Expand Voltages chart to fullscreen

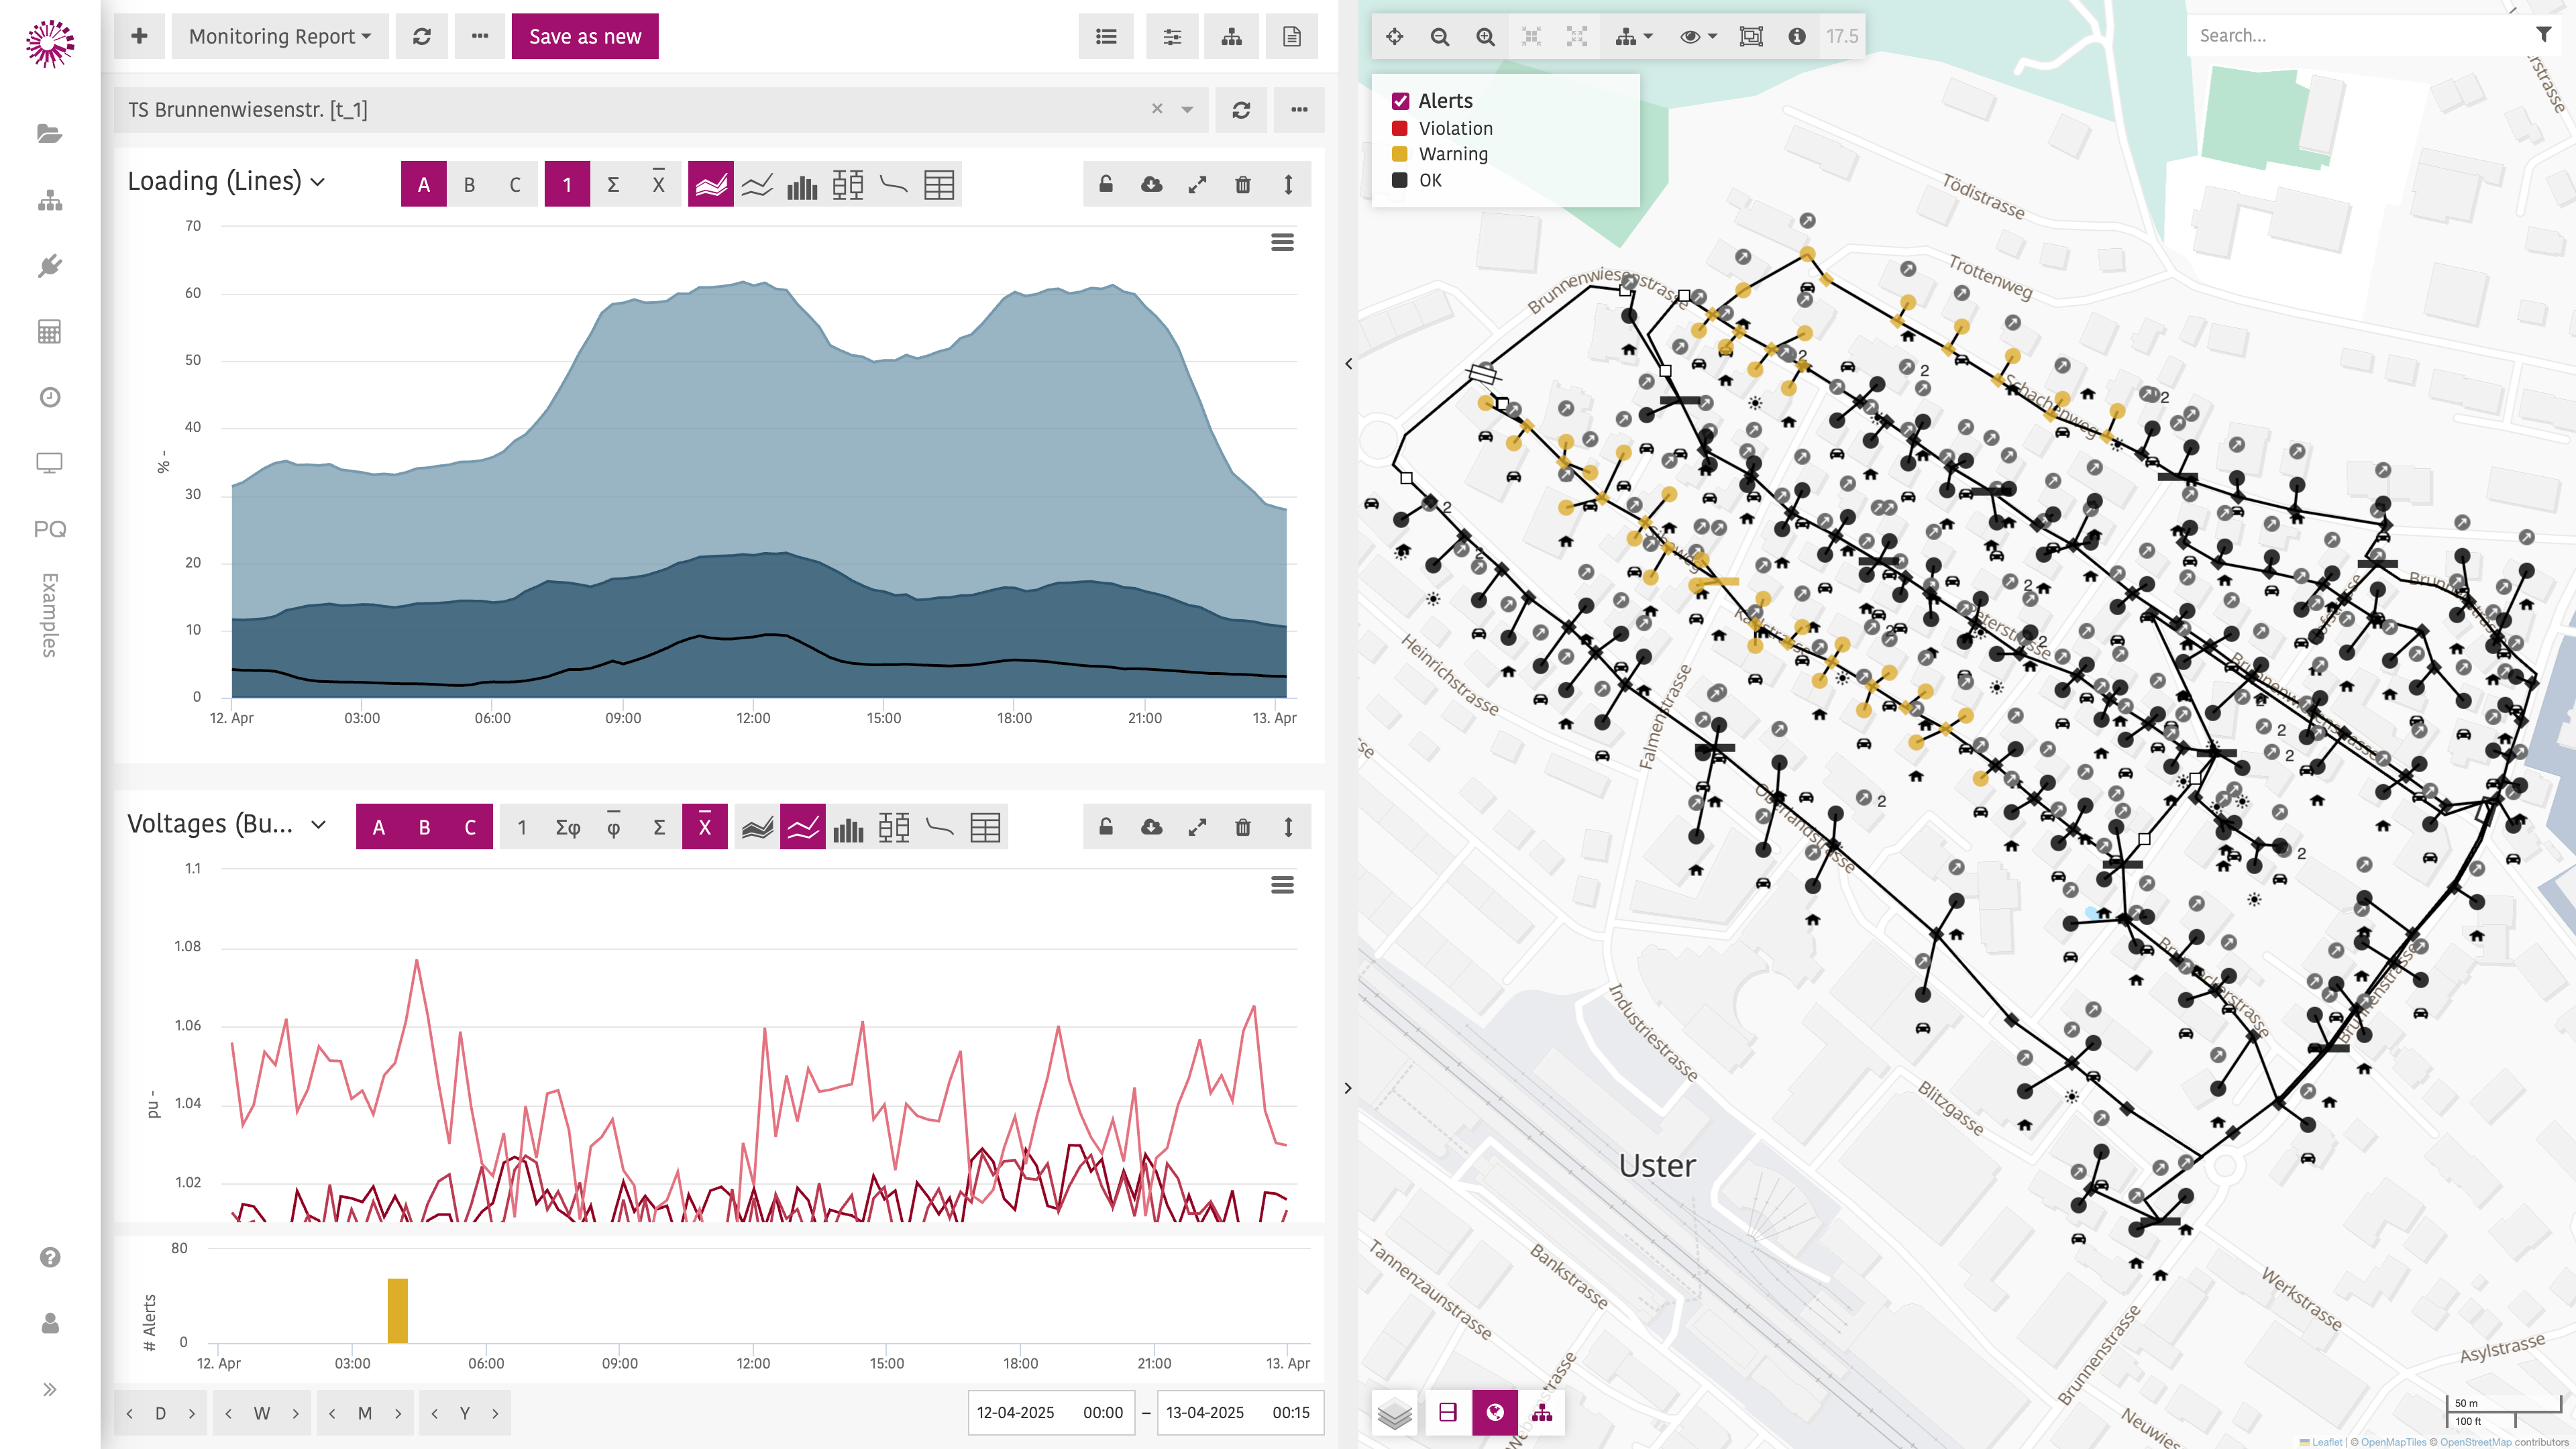(1197, 827)
